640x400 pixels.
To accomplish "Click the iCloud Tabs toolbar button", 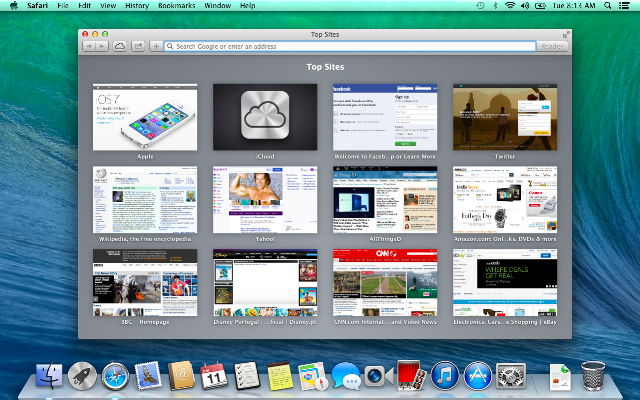I will (120, 47).
